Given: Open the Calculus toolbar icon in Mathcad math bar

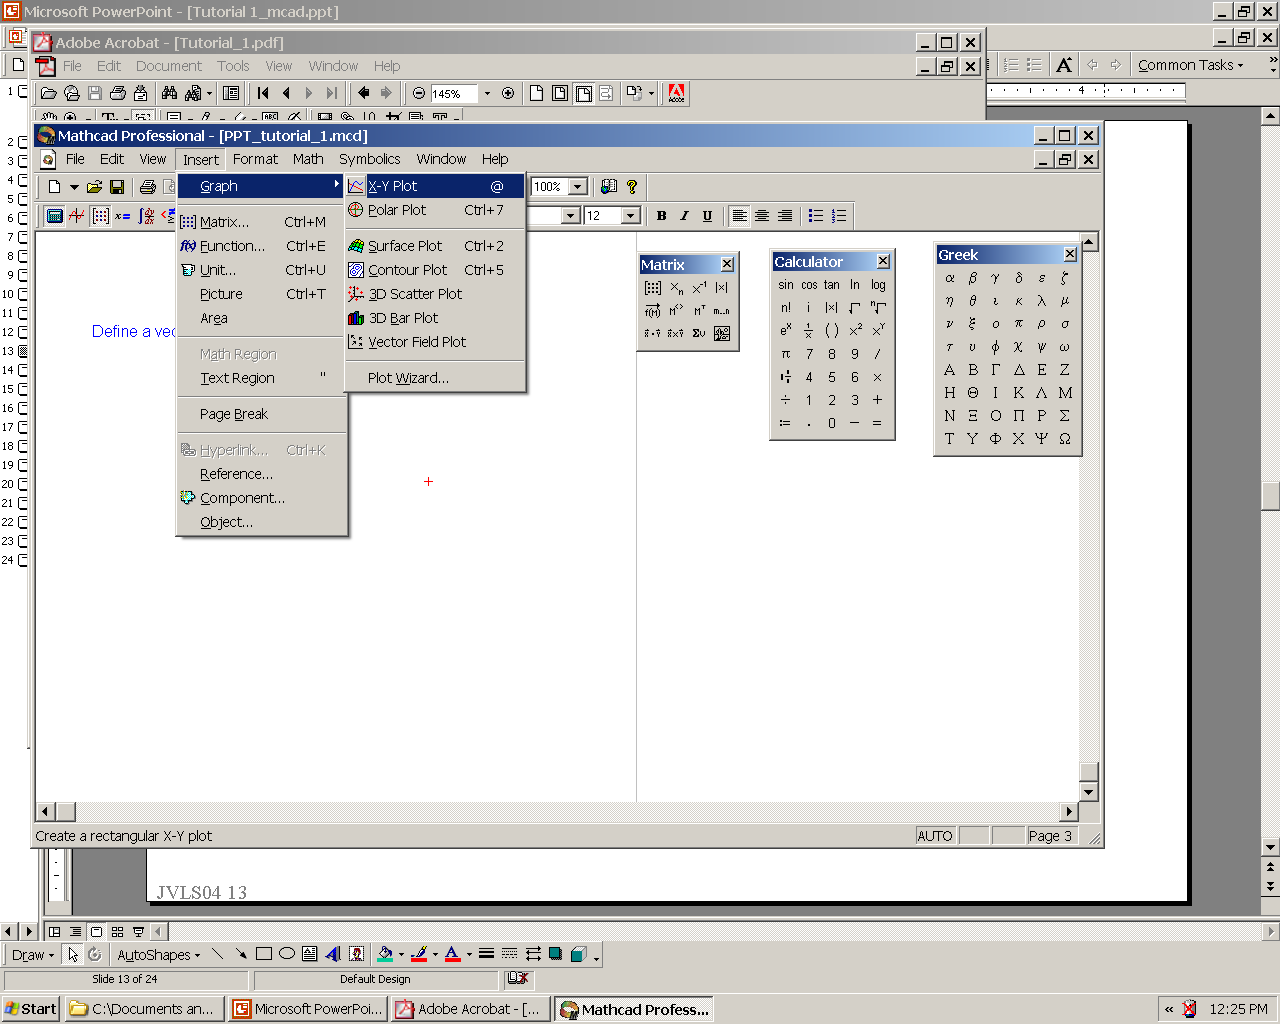Looking at the screenshot, I should (x=146, y=216).
